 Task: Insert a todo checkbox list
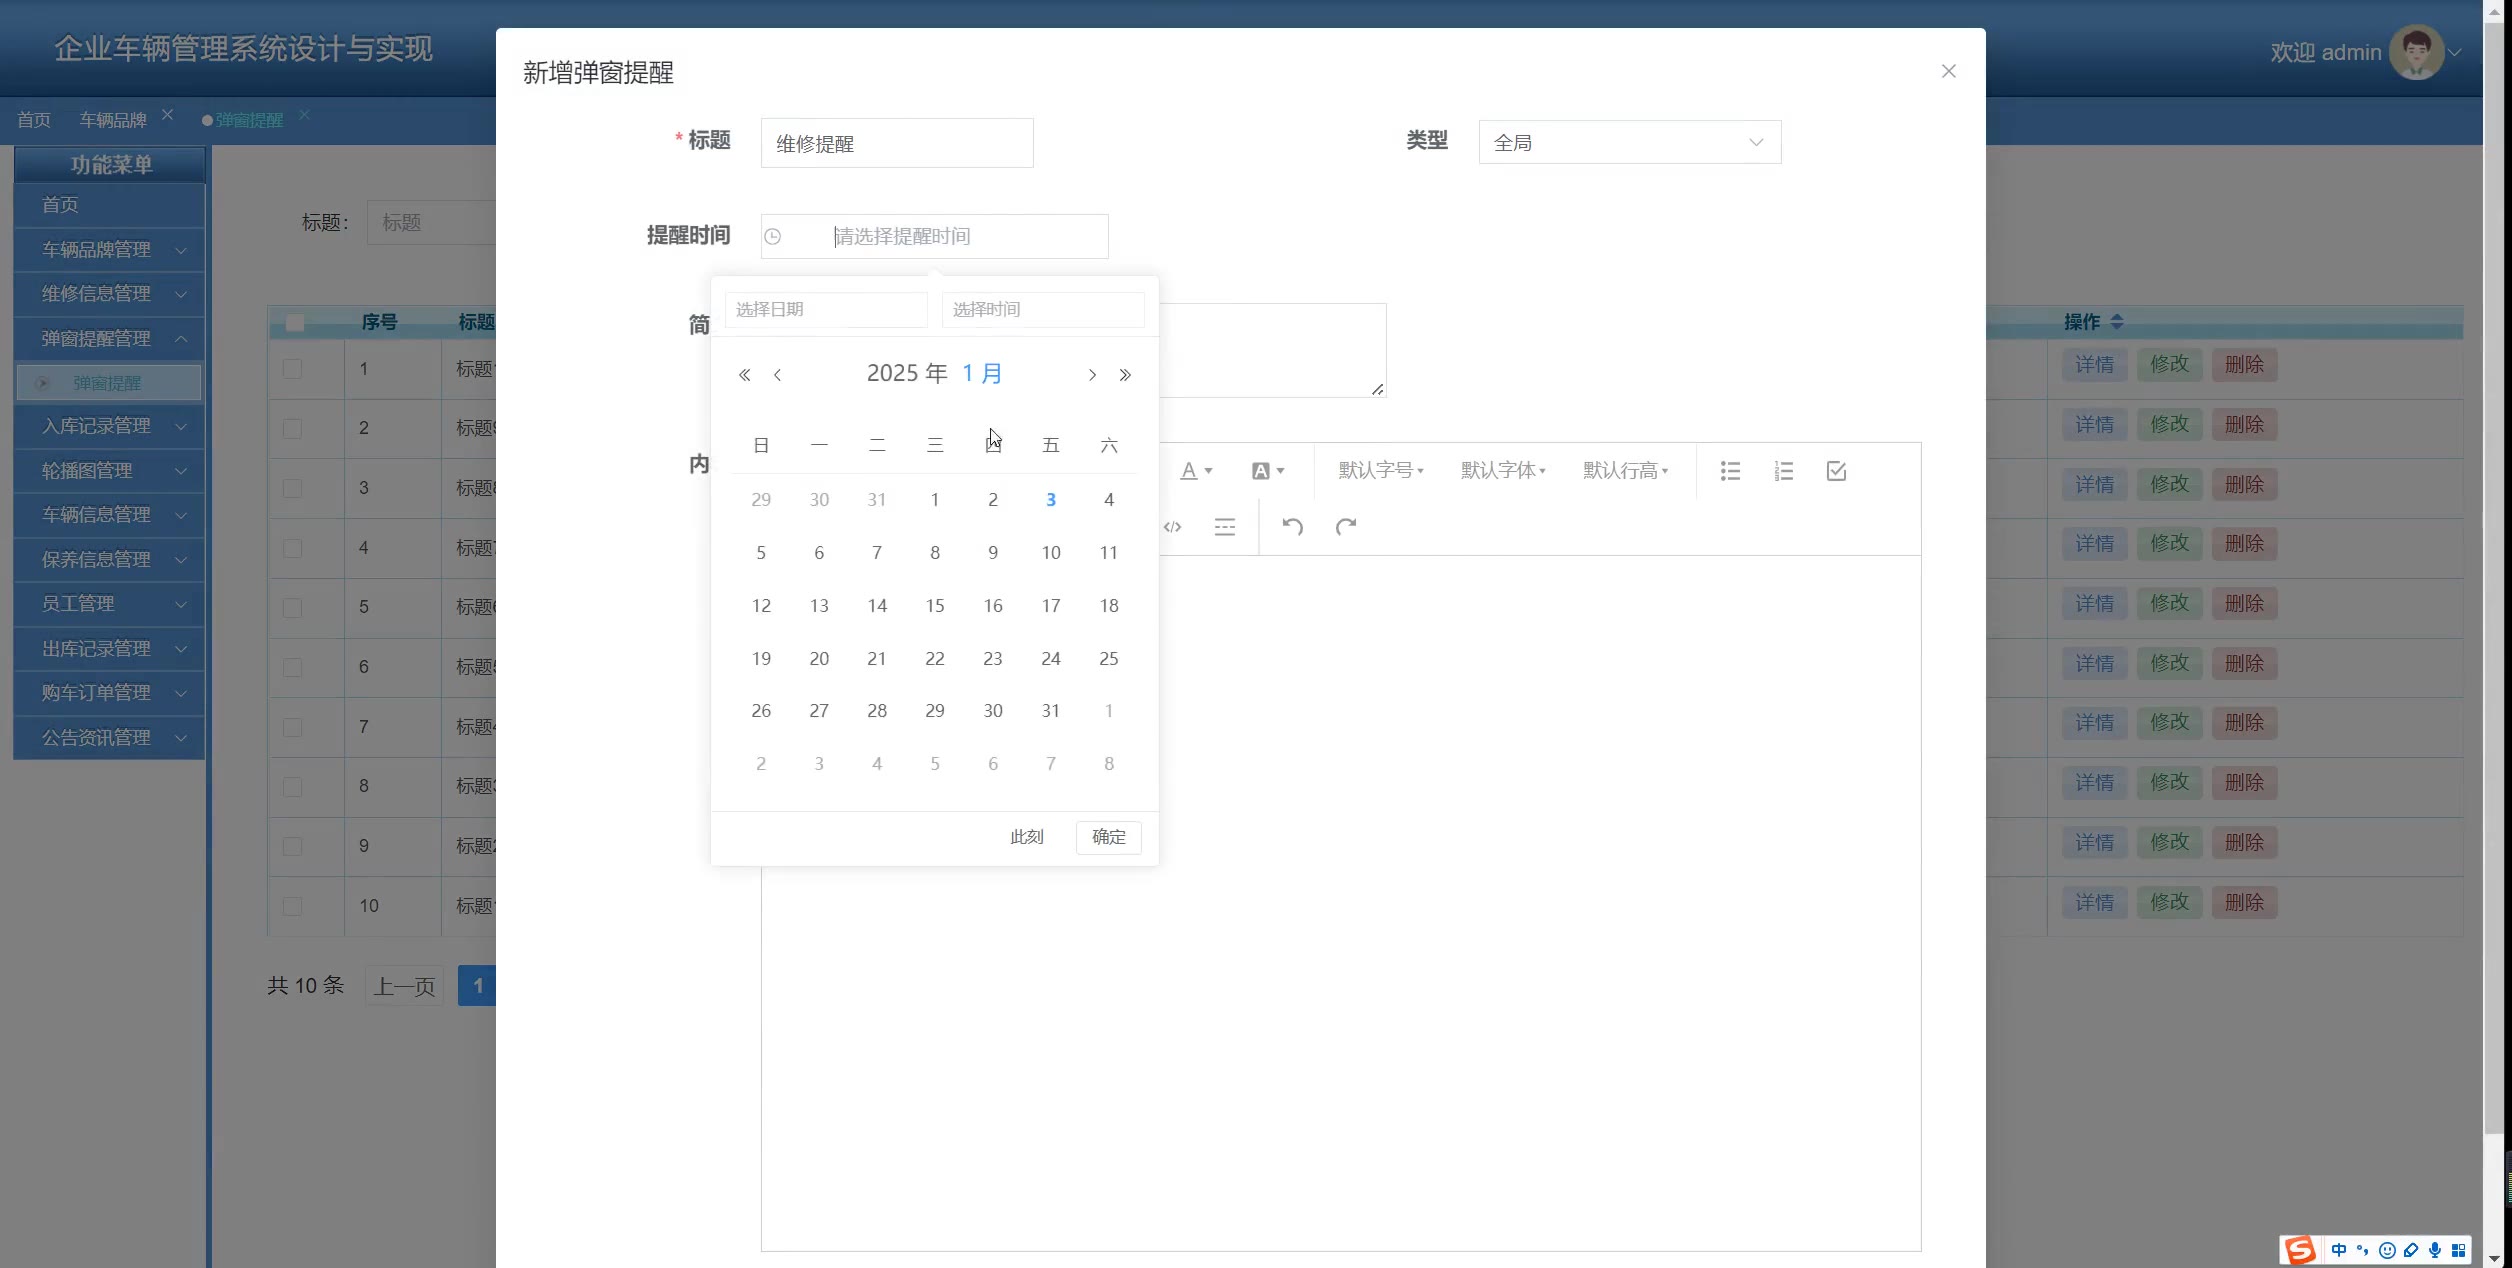[1836, 471]
